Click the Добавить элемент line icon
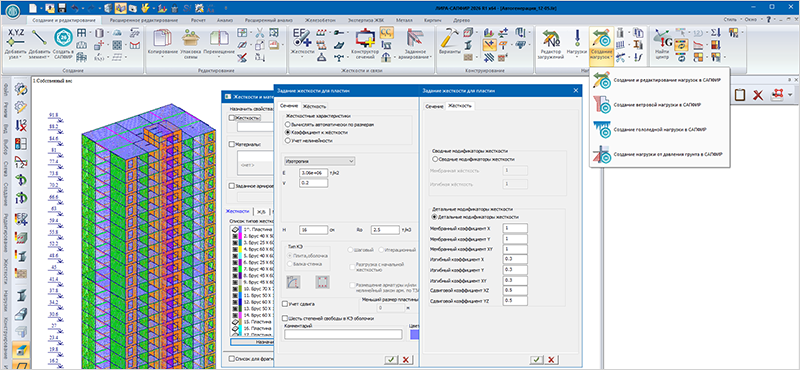Viewport: 800px width, 370px height. coord(39,37)
